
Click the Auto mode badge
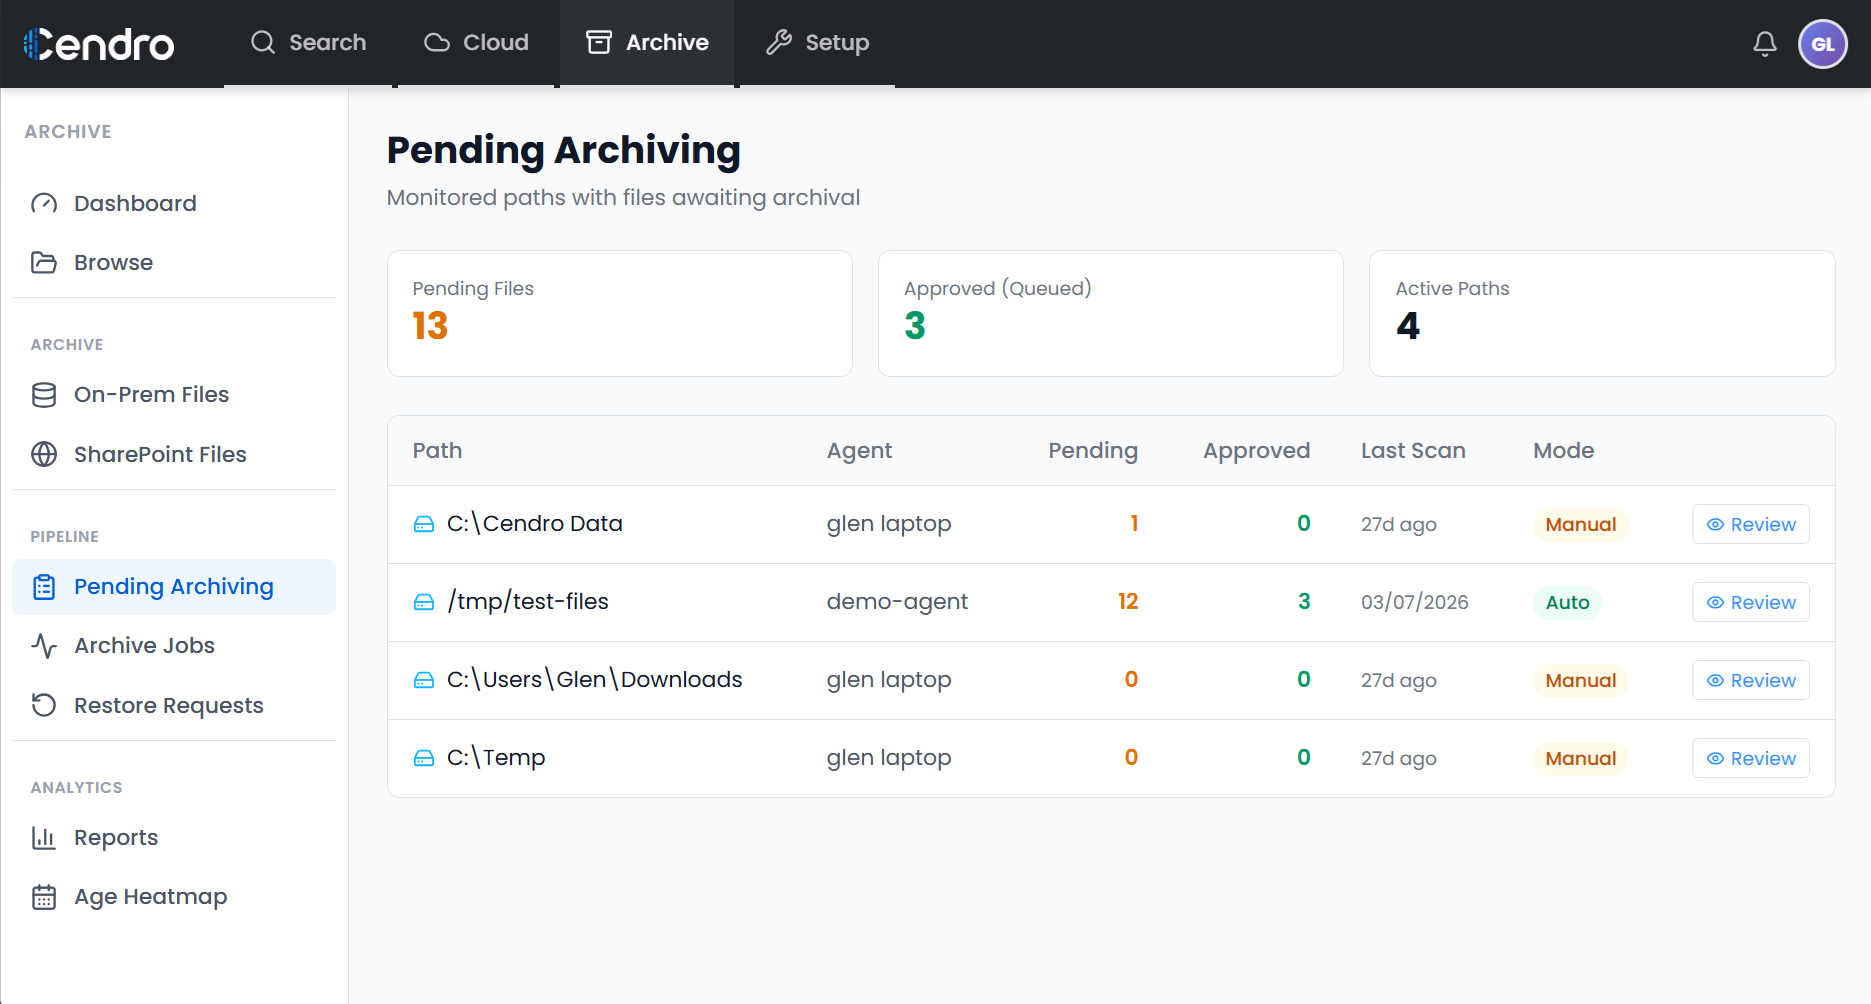click(1567, 602)
